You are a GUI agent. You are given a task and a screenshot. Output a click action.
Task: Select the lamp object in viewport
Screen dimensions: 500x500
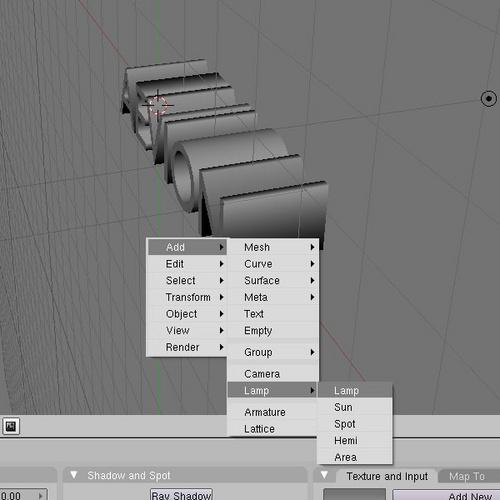[x=489, y=99]
